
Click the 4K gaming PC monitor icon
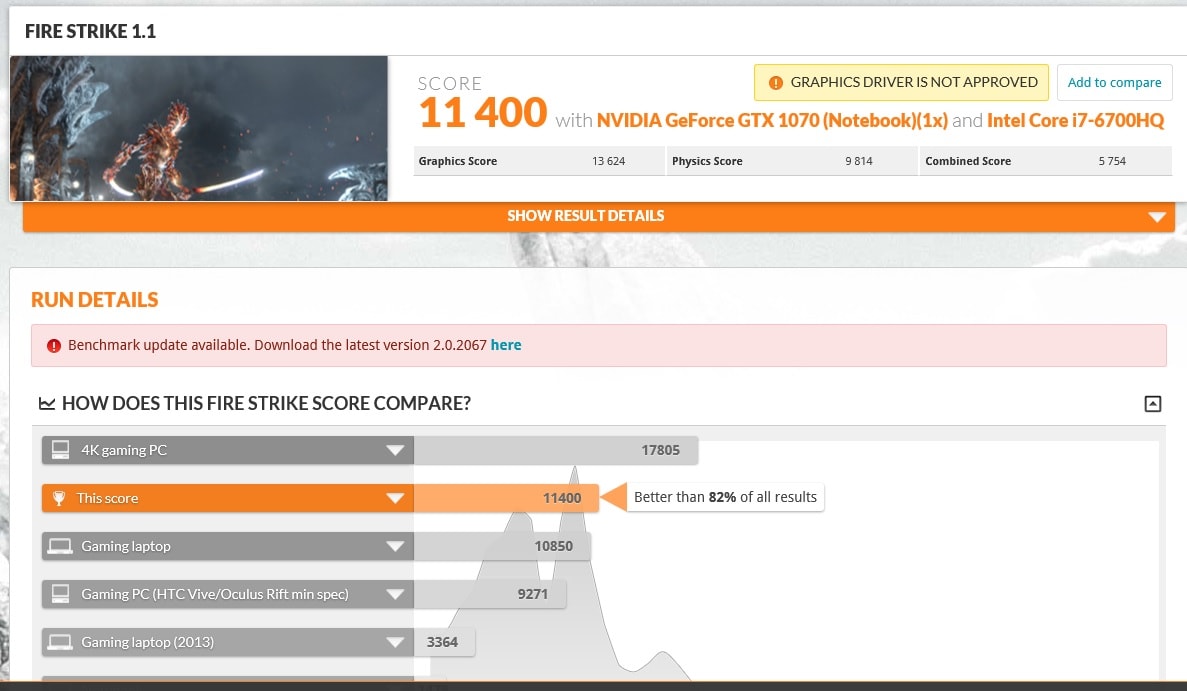click(x=61, y=450)
